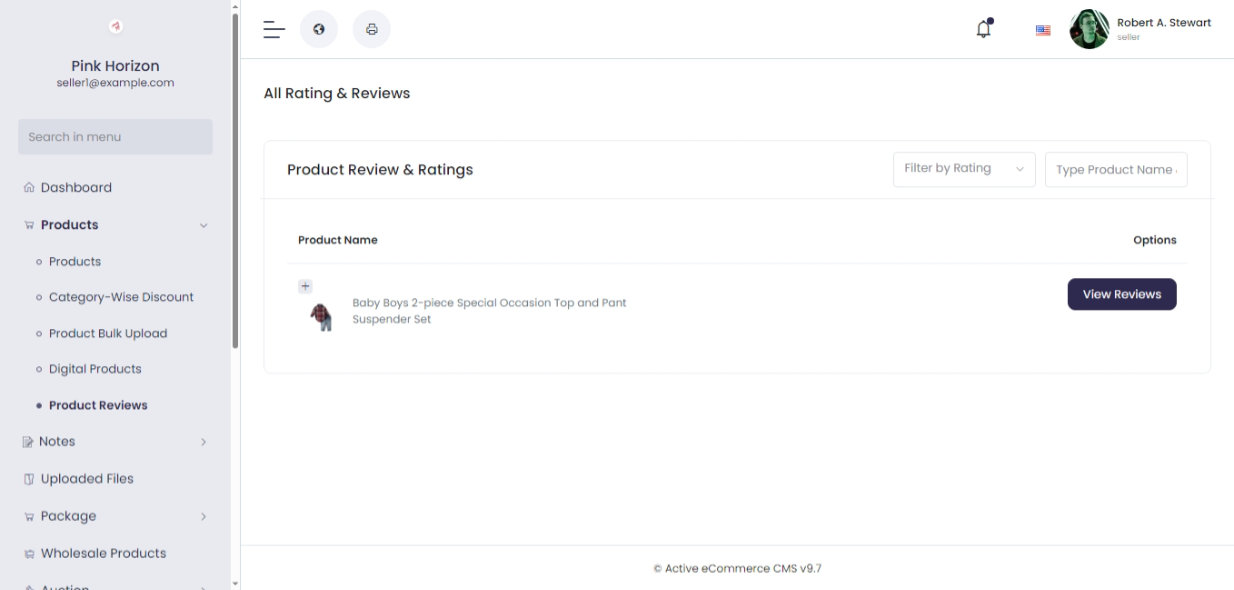Click the View Reviews button
Screen dimensions: 1234x590
tap(1122, 294)
